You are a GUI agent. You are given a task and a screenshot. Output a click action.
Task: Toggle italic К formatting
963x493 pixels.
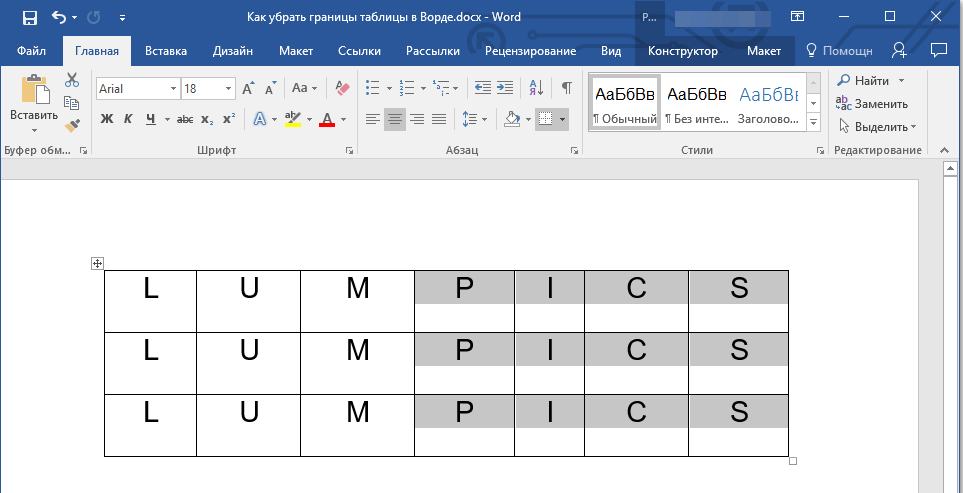tap(128, 119)
